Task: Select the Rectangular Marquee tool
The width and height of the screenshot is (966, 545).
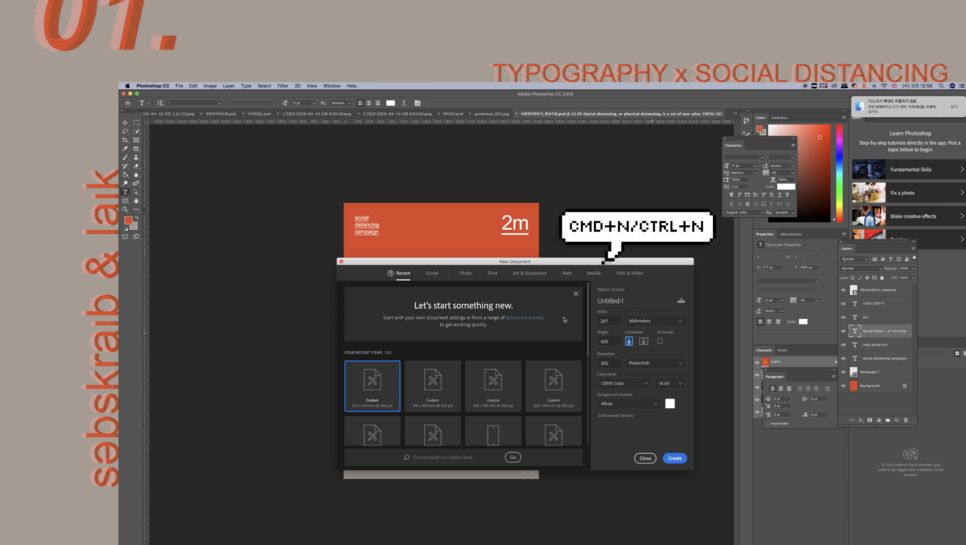Action: pyautogui.click(x=136, y=123)
